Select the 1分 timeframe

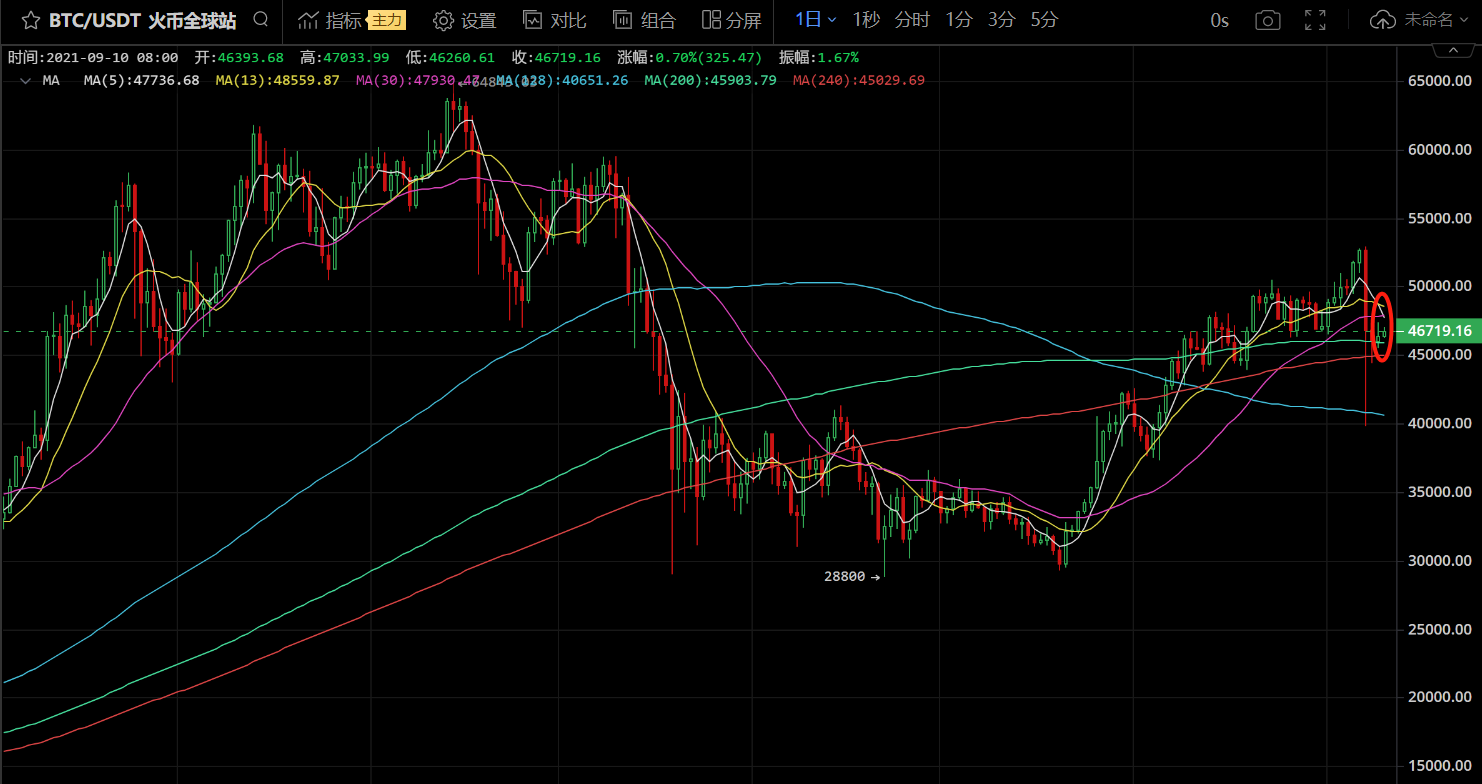[x=959, y=19]
